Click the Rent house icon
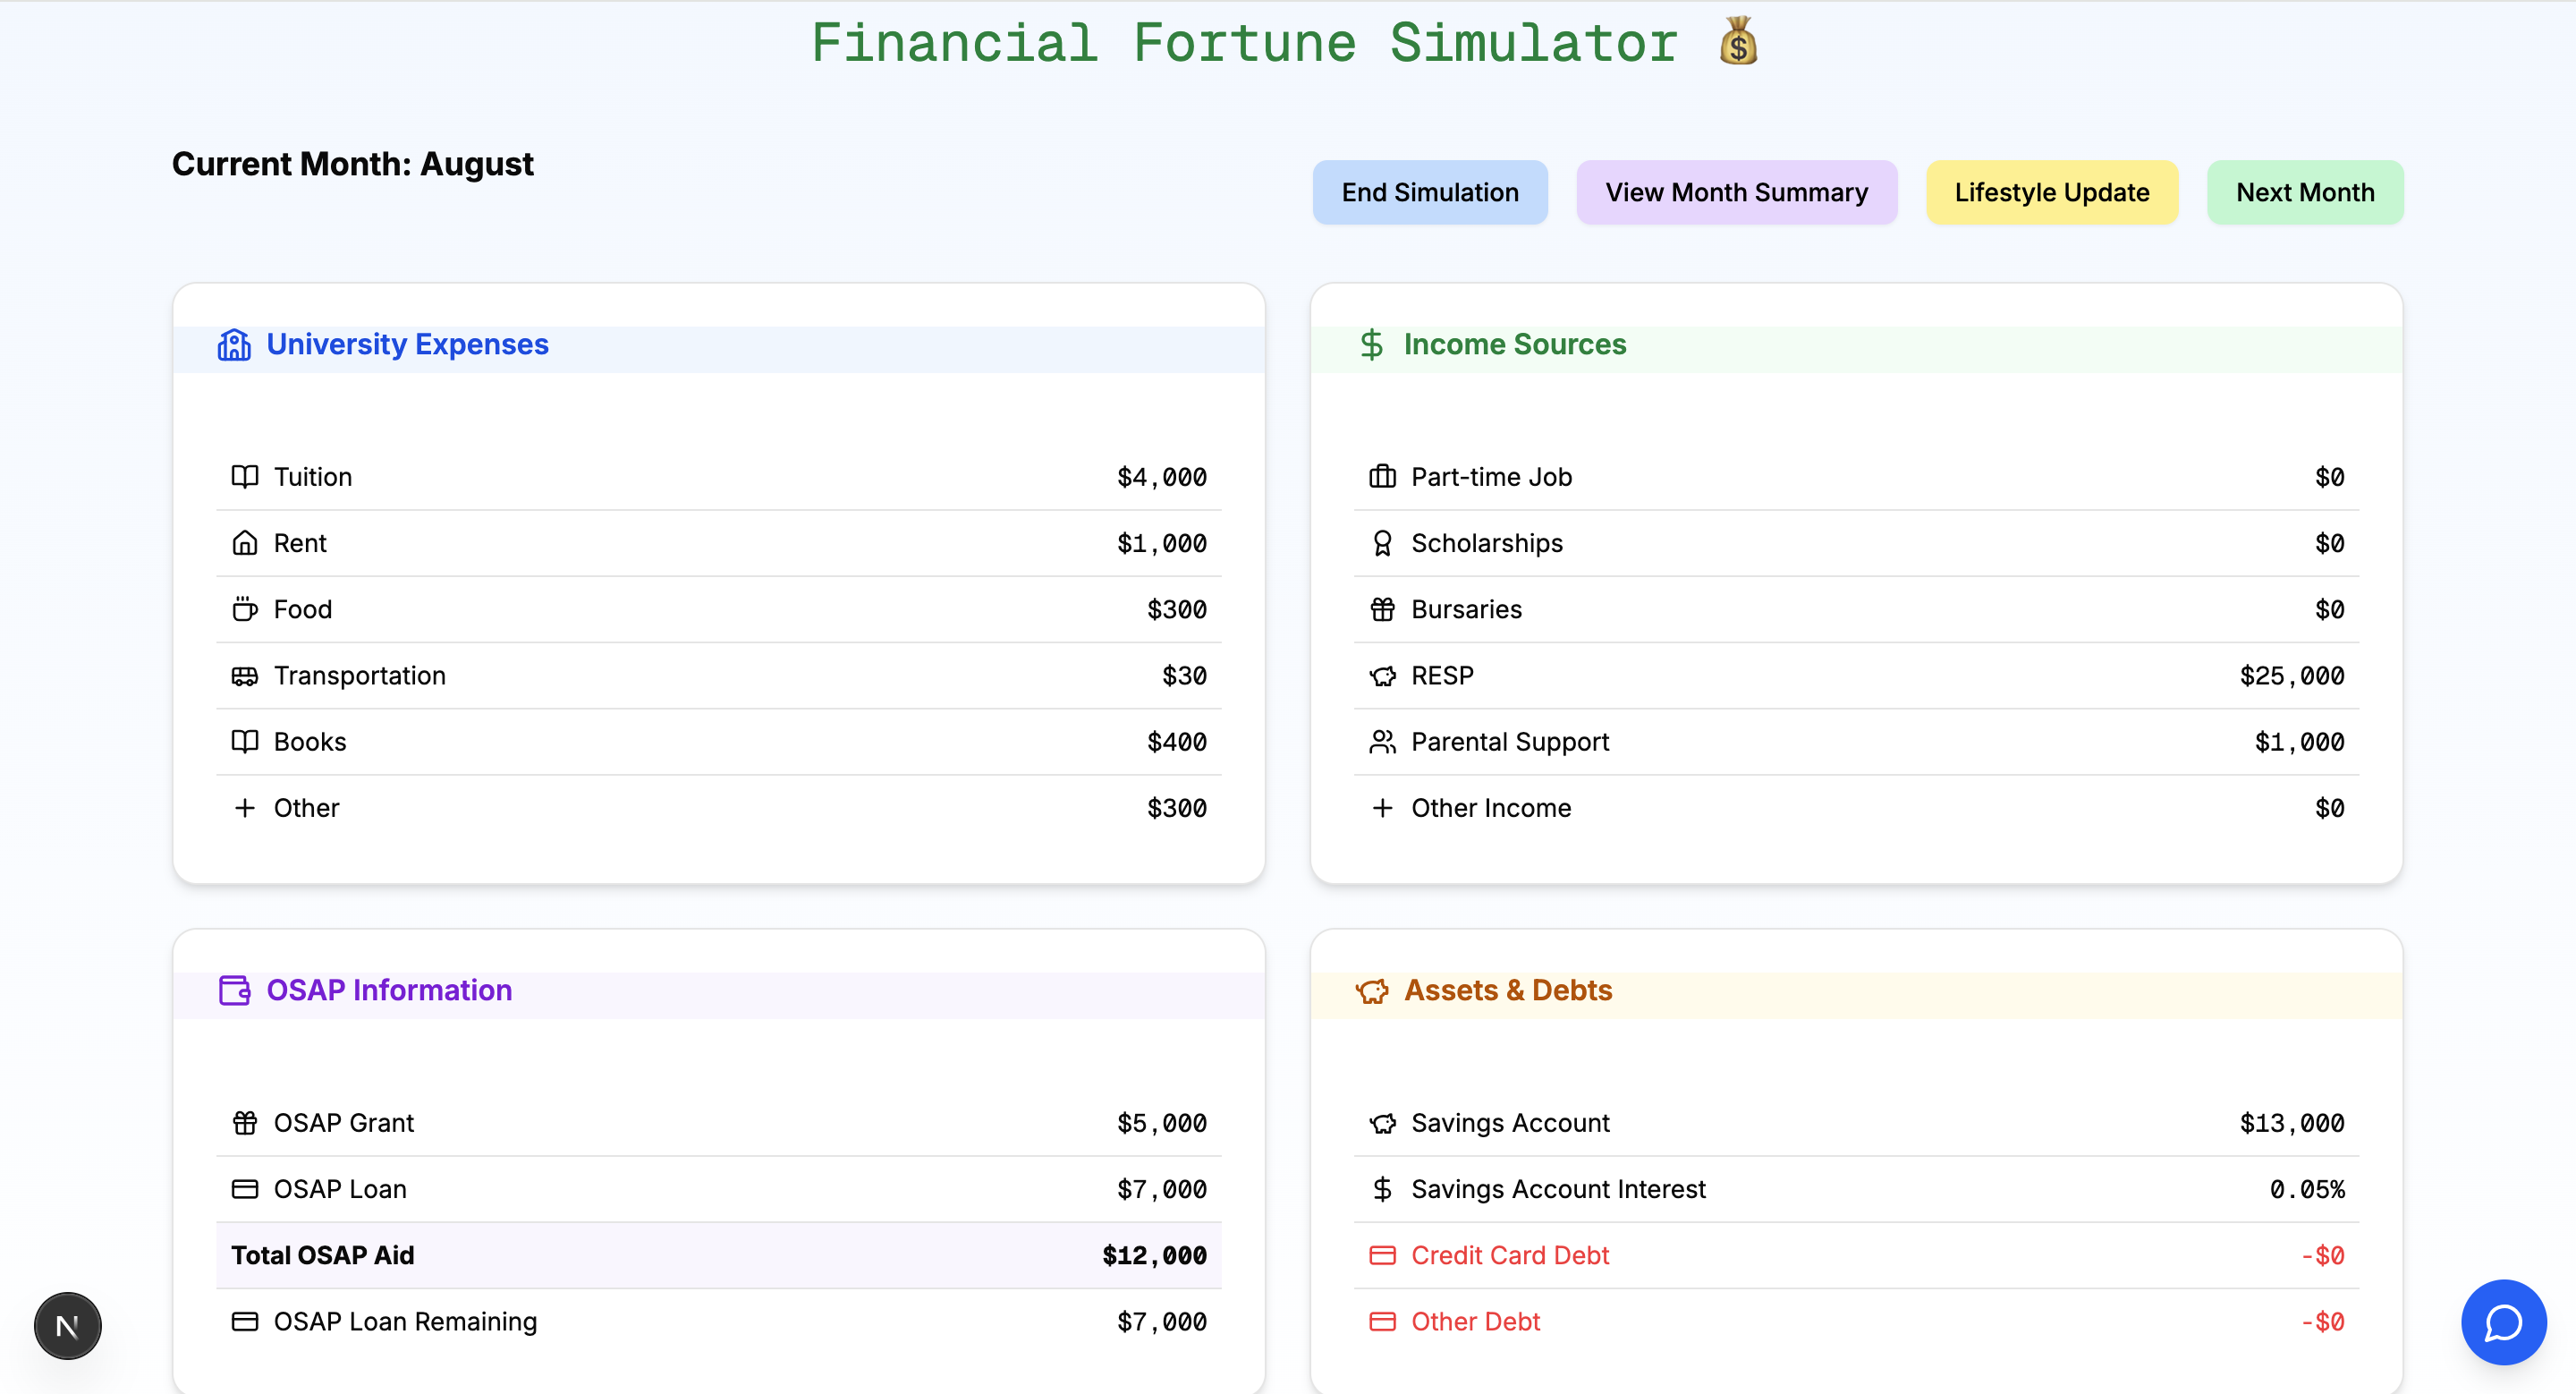The image size is (2576, 1394). point(244,543)
